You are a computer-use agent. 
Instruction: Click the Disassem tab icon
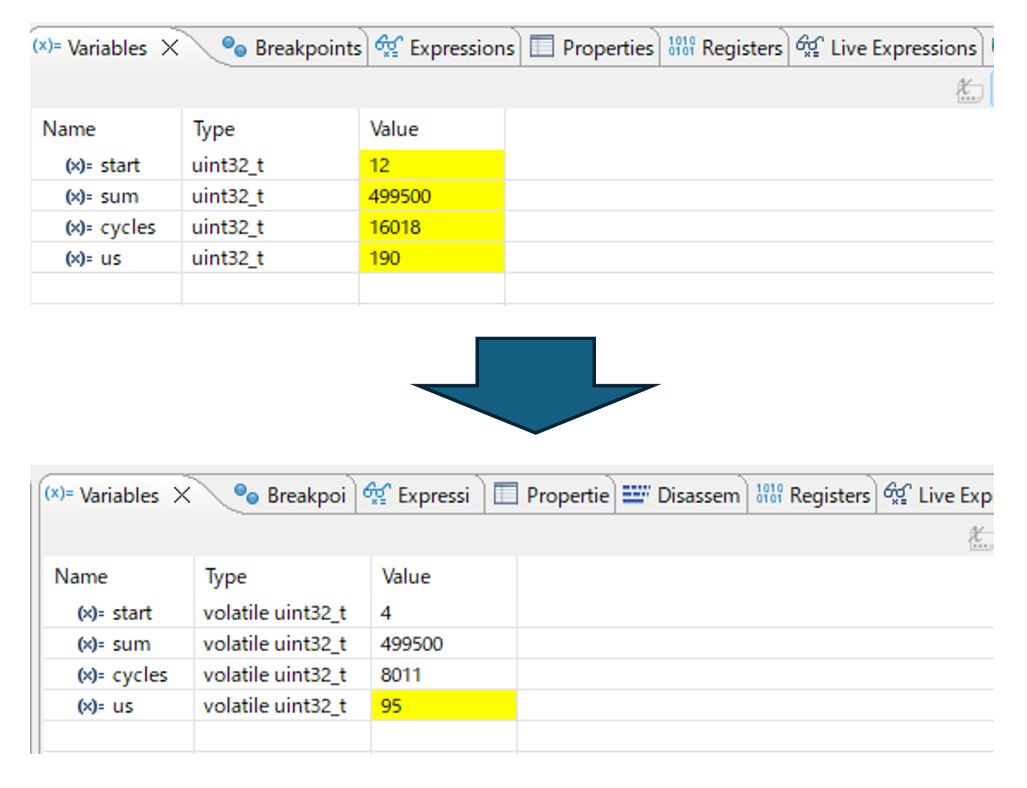635,495
